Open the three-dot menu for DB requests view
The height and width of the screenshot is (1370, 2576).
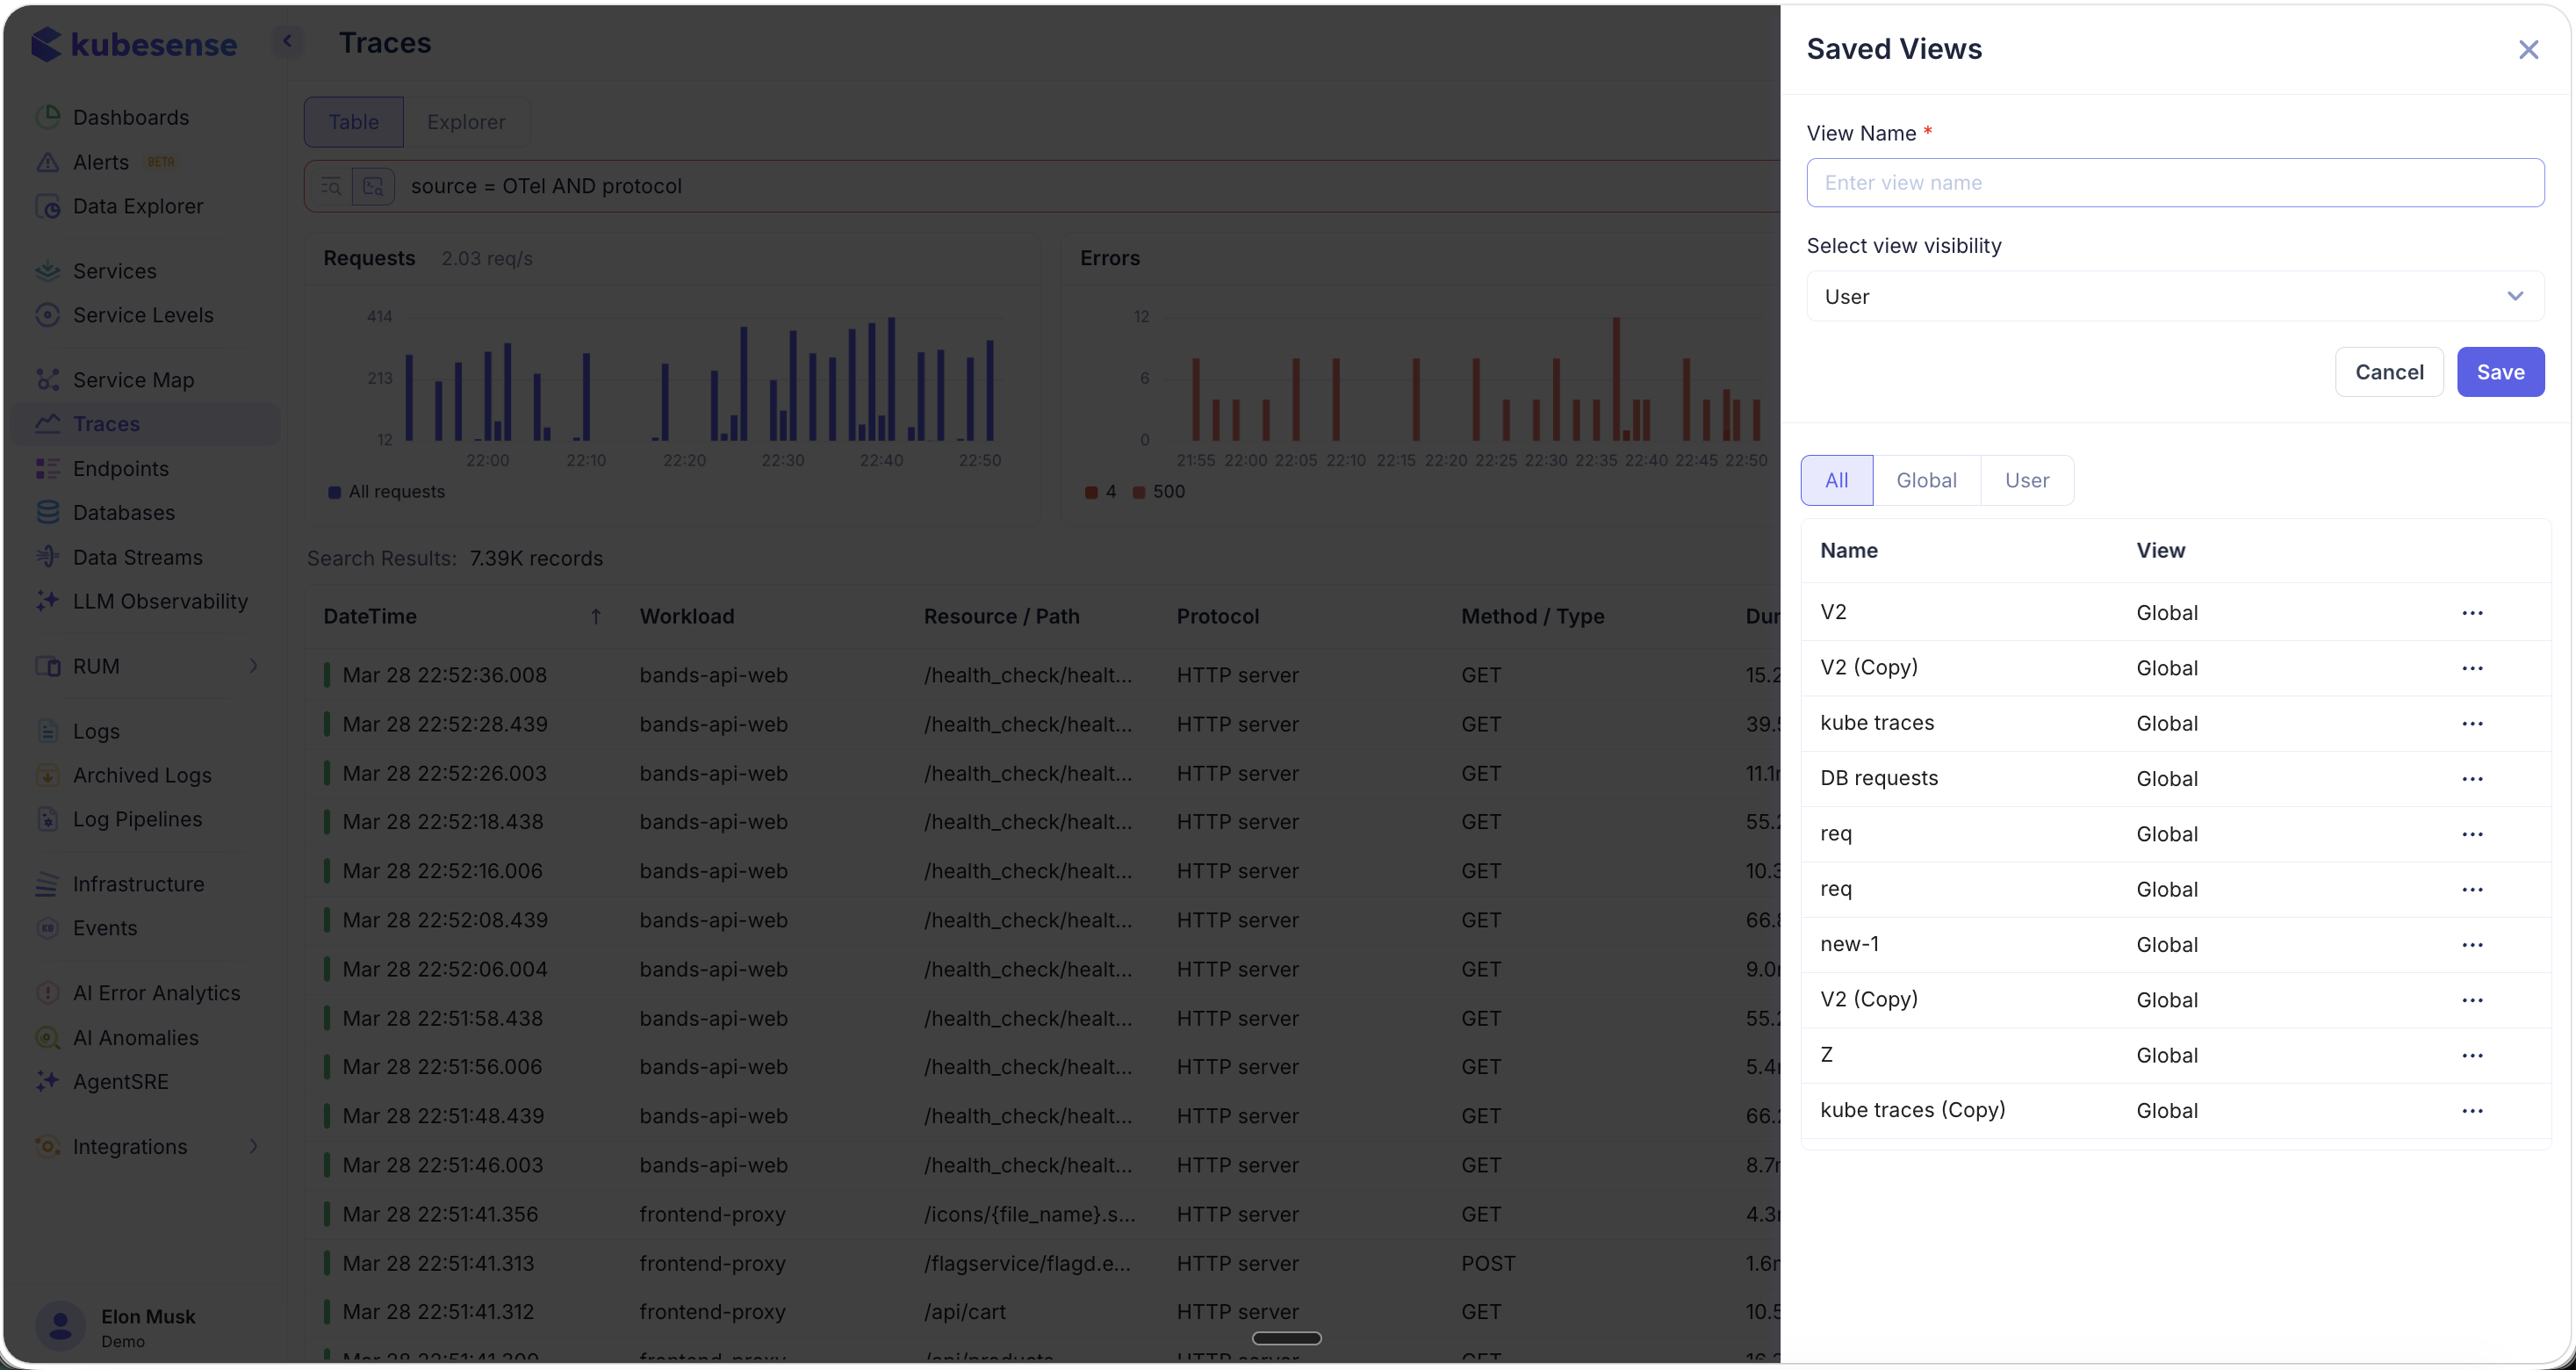(x=2471, y=779)
